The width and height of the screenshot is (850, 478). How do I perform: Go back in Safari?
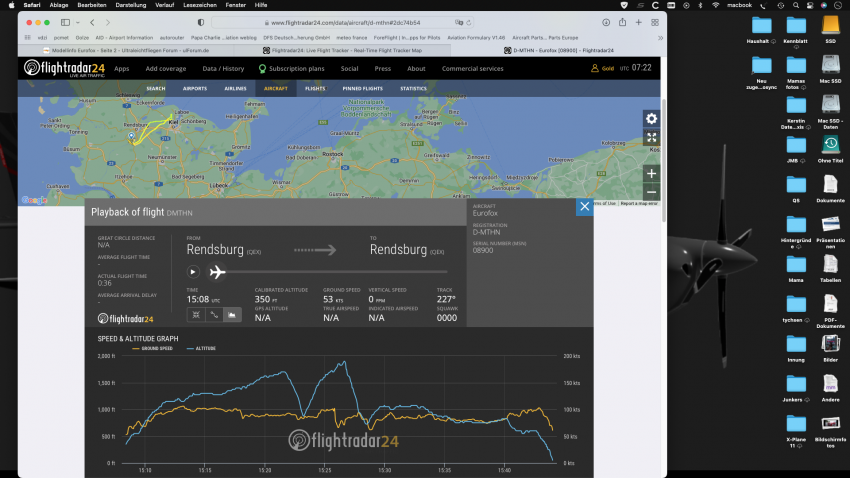pyautogui.click(x=92, y=23)
